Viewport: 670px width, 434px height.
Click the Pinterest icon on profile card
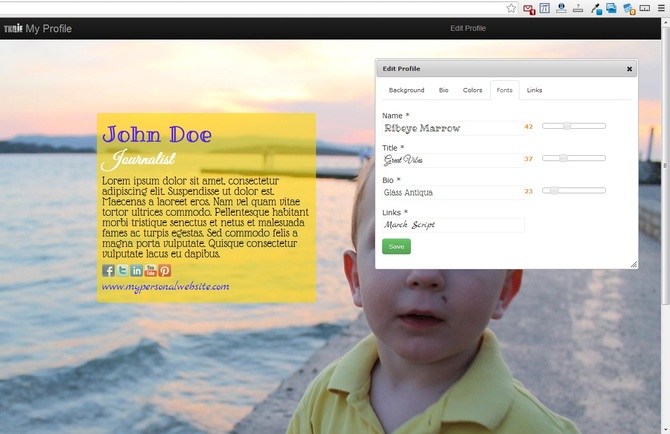[165, 270]
